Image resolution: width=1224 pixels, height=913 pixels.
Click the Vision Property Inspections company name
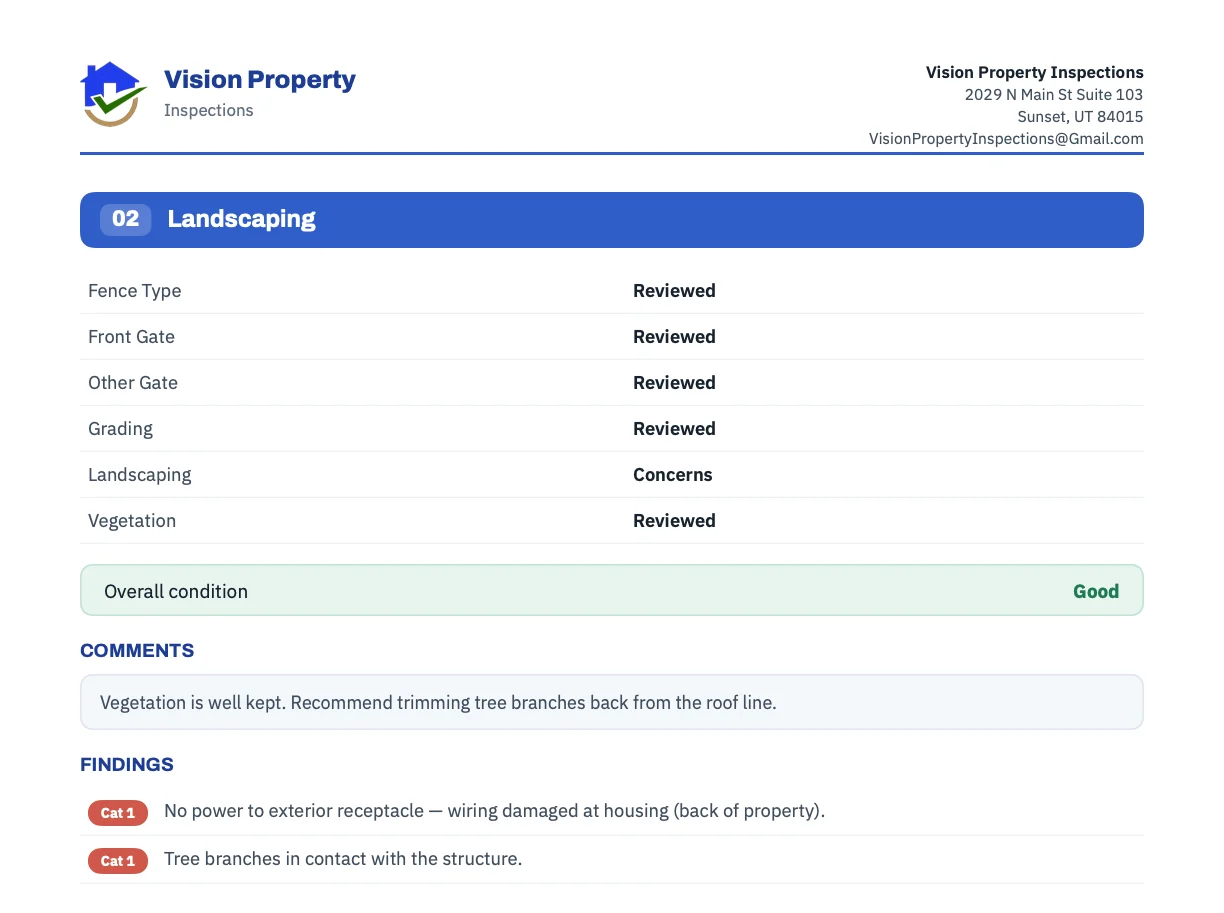(1035, 72)
